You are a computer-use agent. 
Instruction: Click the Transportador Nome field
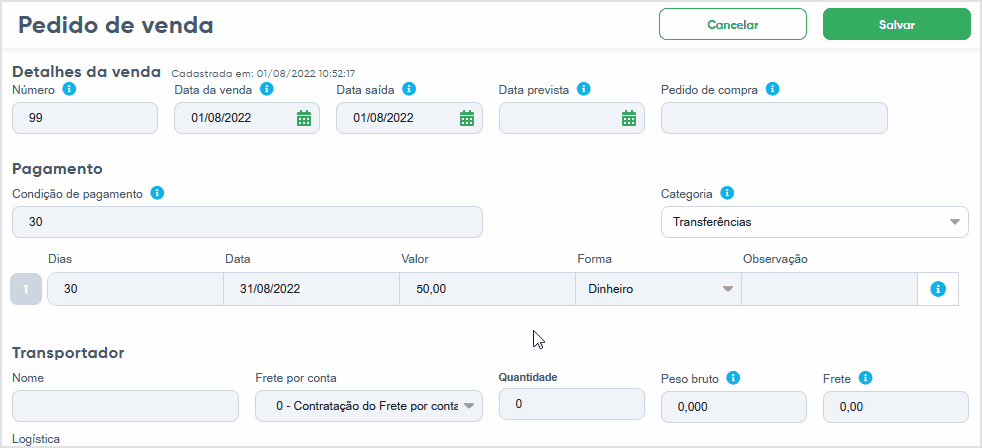[125, 406]
